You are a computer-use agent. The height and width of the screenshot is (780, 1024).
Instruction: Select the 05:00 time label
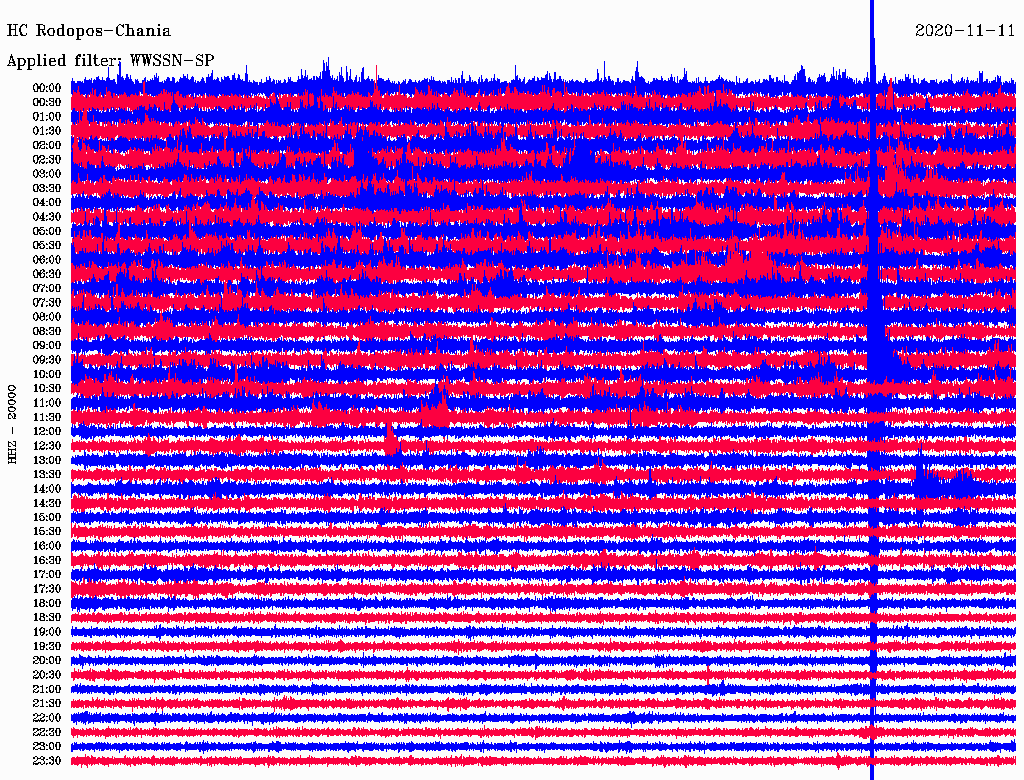point(47,231)
